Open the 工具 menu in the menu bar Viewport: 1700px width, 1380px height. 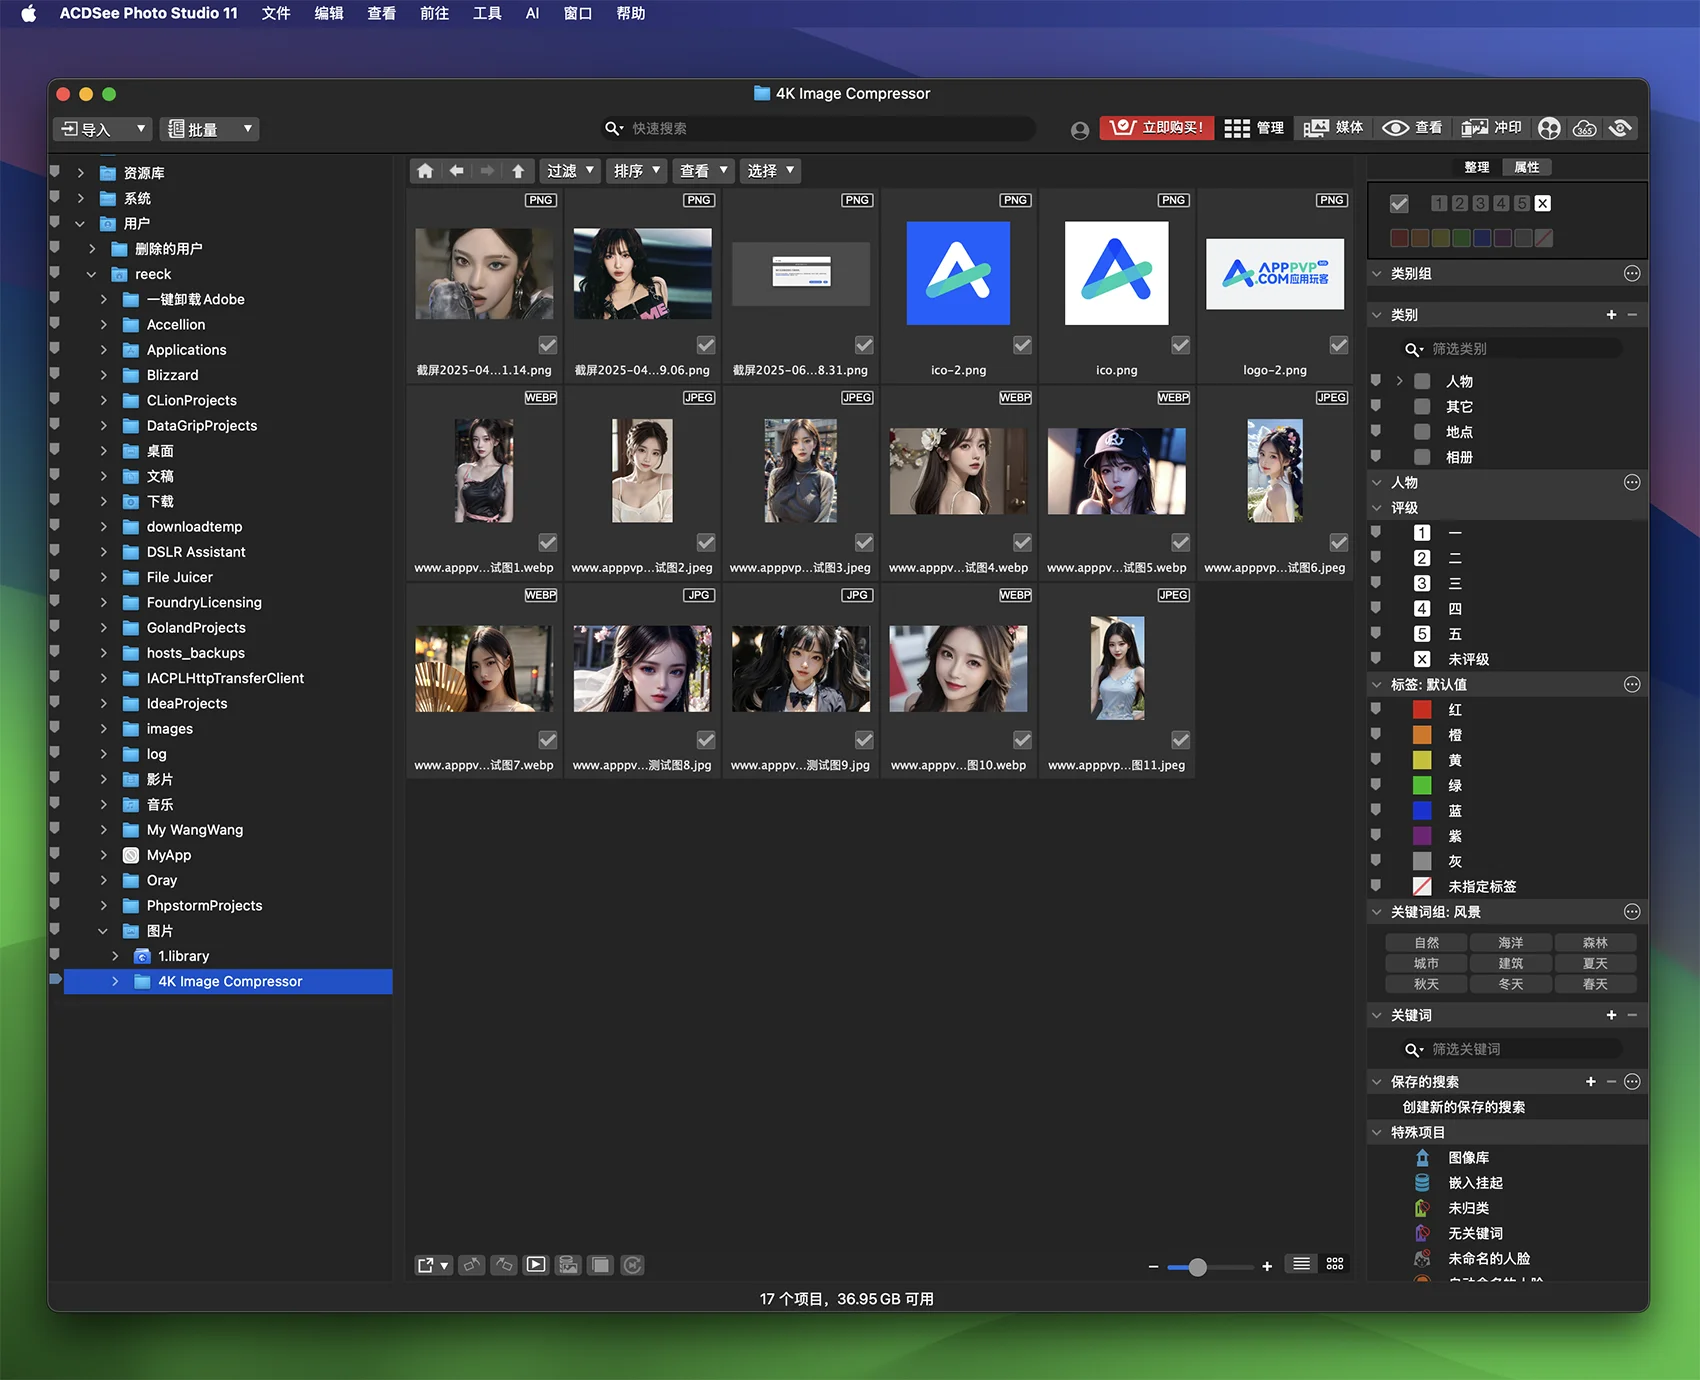(x=487, y=13)
